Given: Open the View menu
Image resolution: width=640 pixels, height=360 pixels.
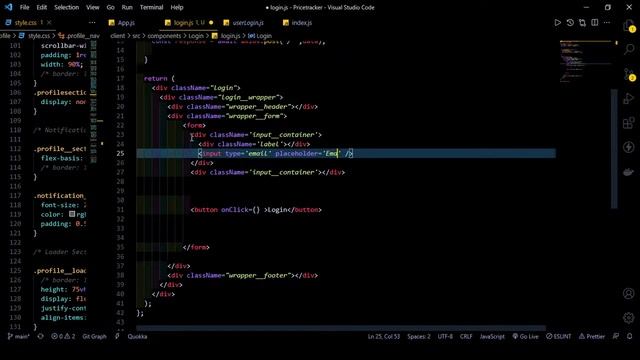Looking at the screenshot, I should point(93,7).
